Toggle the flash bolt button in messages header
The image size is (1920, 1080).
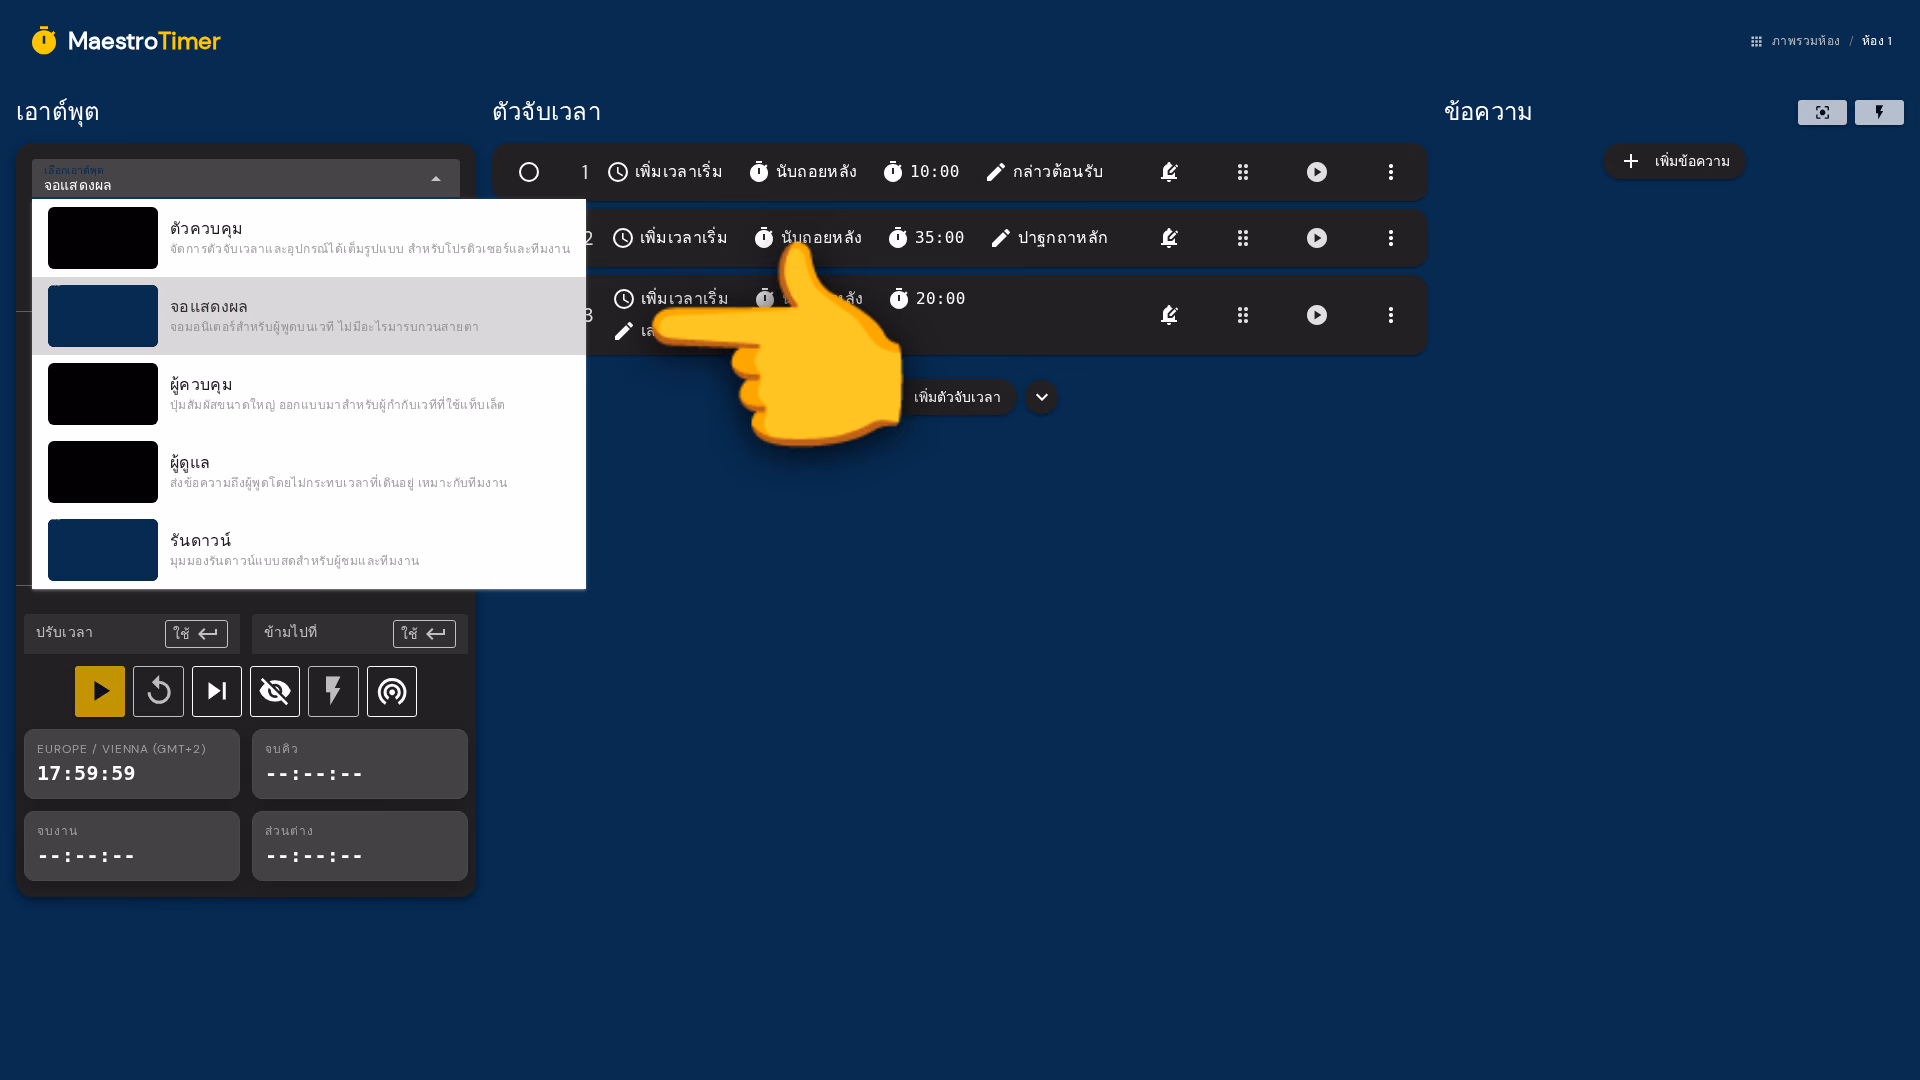(x=1879, y=112)
